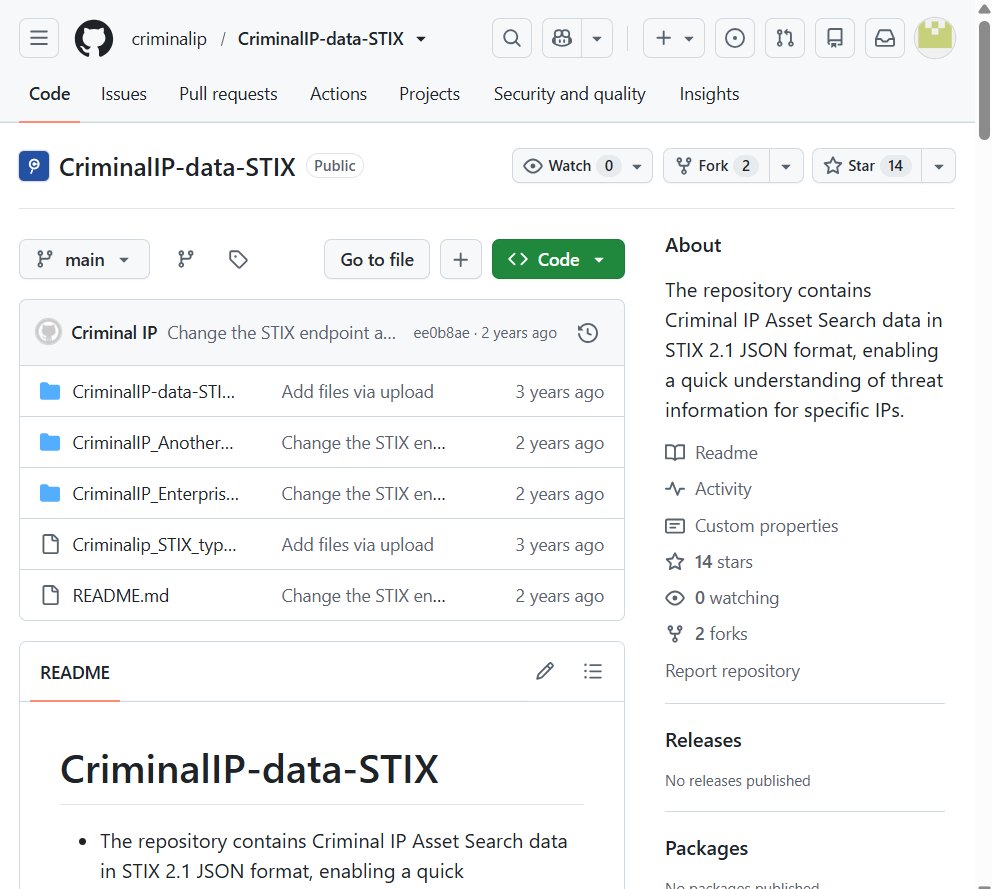Open the README.md file

point(120,595)
